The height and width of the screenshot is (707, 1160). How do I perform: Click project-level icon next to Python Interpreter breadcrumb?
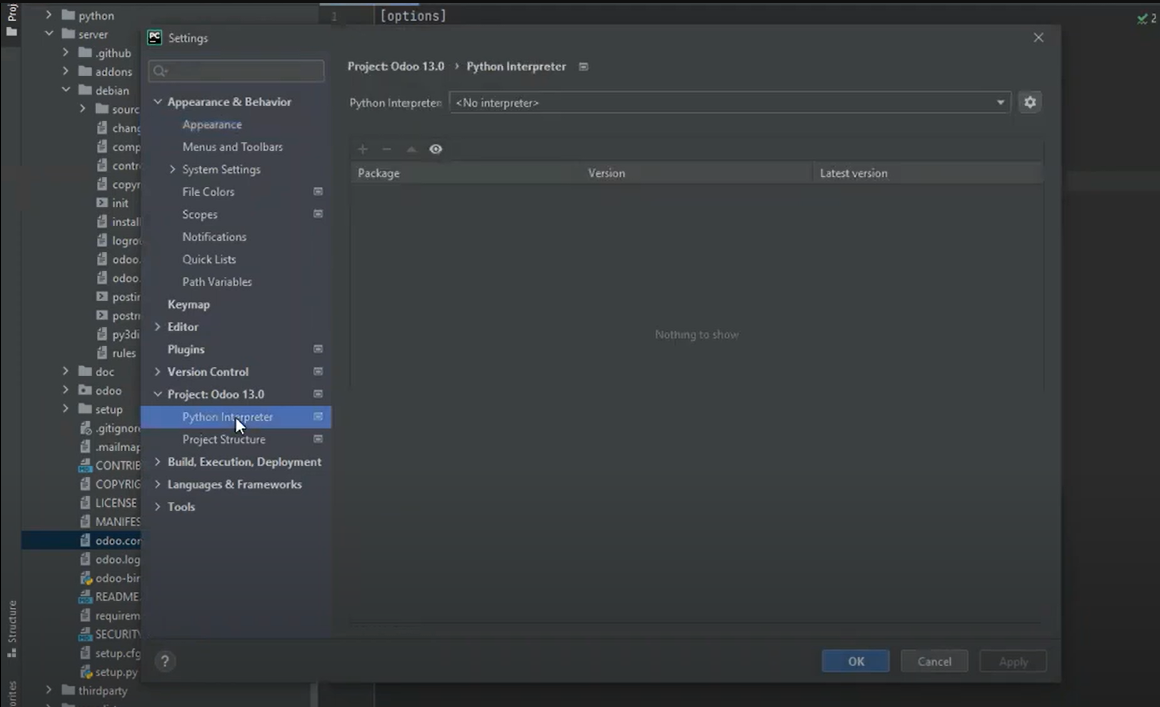584,67
